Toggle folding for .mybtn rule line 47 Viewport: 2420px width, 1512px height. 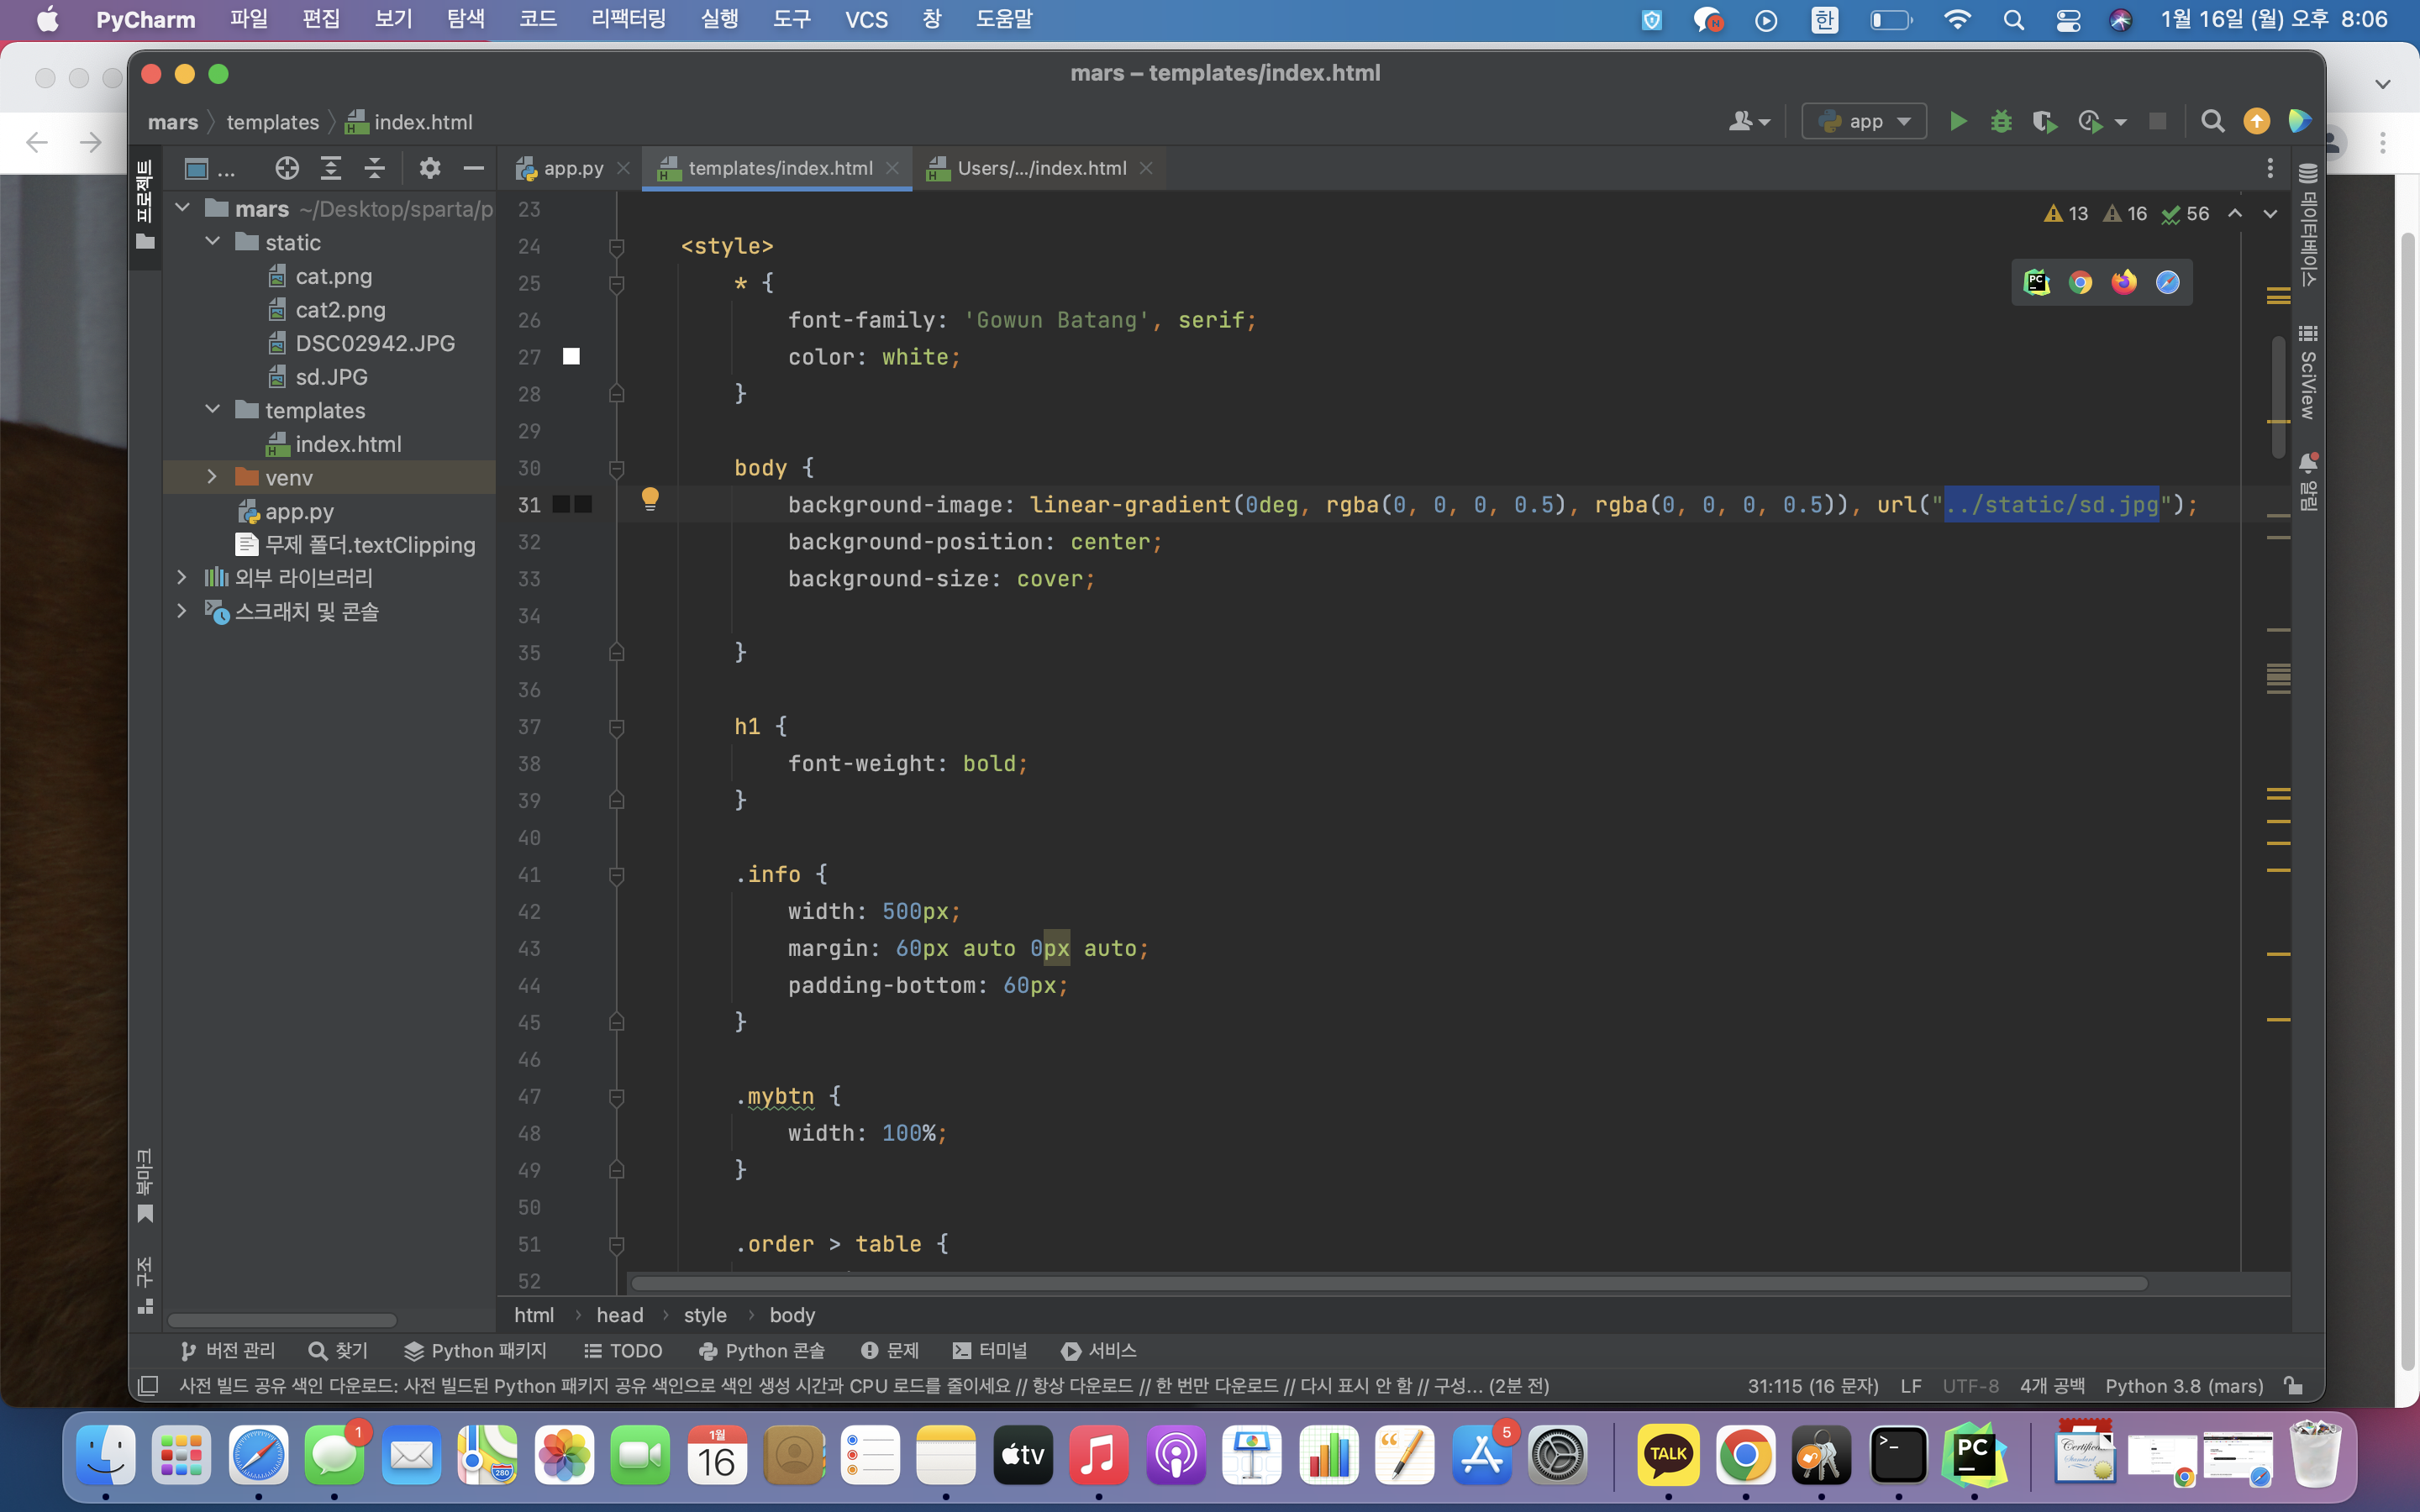click(617, 1097)
